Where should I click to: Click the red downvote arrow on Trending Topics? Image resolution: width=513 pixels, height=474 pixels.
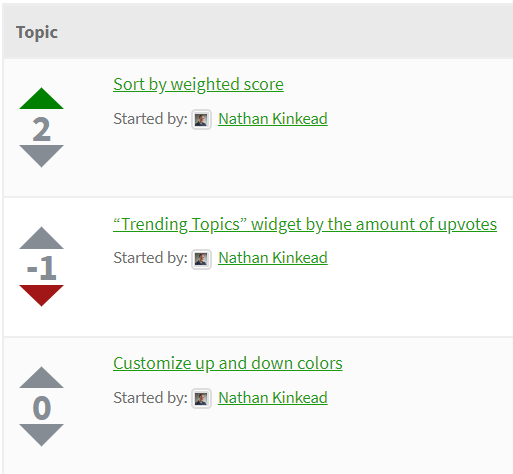(x=41, y=296)
